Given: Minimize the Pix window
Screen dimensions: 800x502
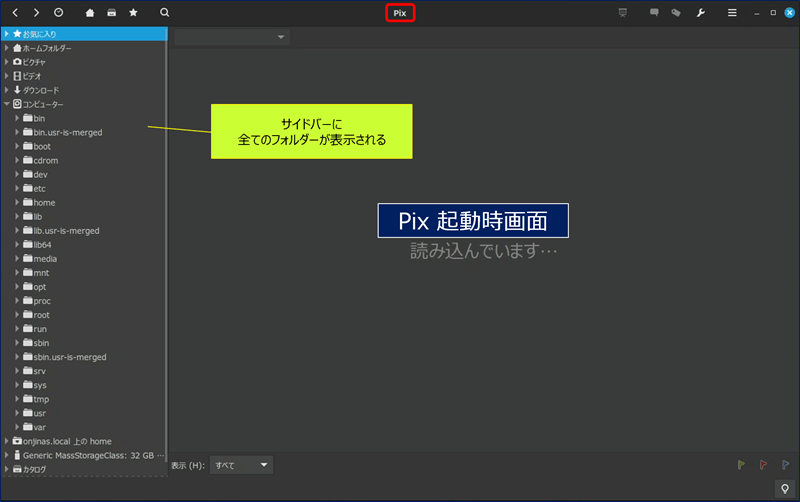Looking at the screenshot, I should (757, 13).
